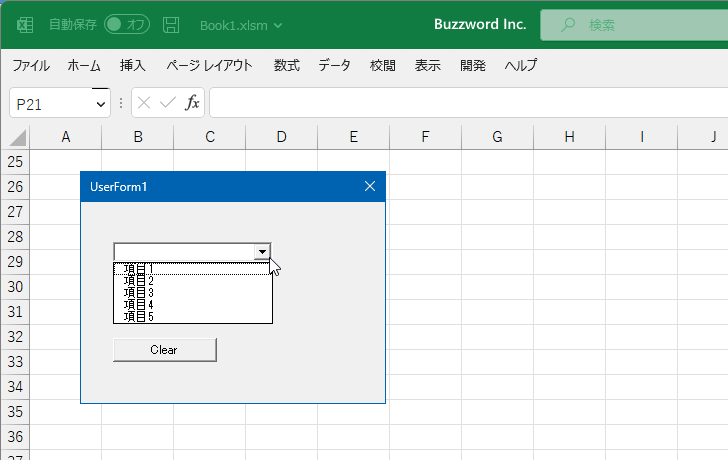Click the save floppy disk icon
Screen dimensions: 728x460
click(171, 25)
